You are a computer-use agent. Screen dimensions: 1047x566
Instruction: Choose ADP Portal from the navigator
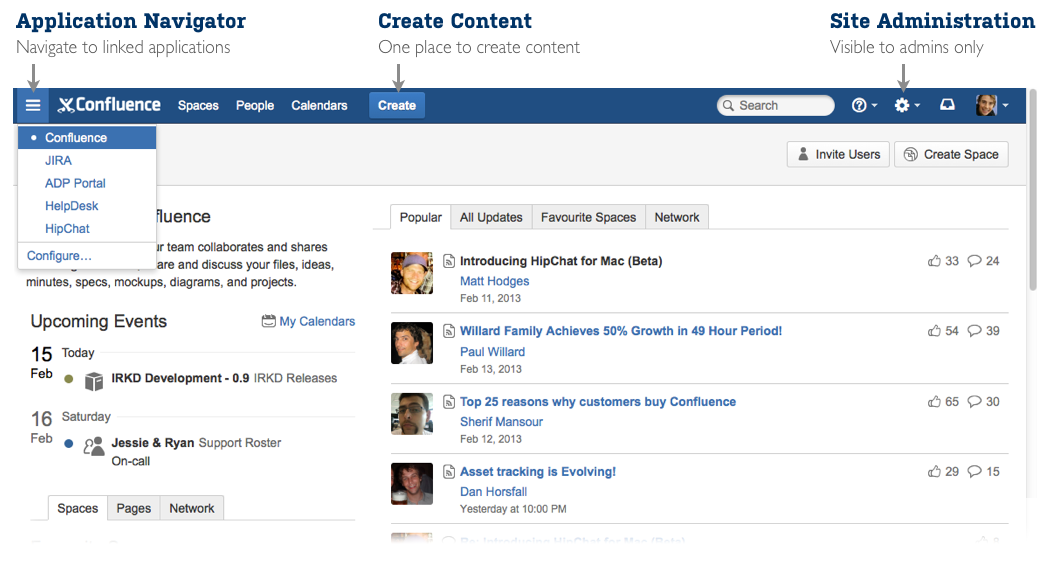coord(75,183)
